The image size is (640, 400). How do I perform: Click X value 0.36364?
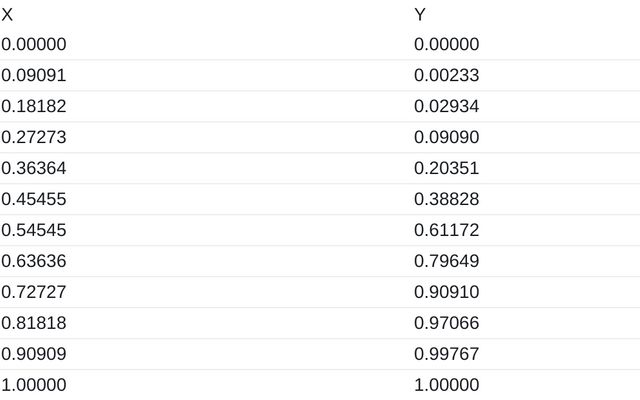tap(34, 169)
